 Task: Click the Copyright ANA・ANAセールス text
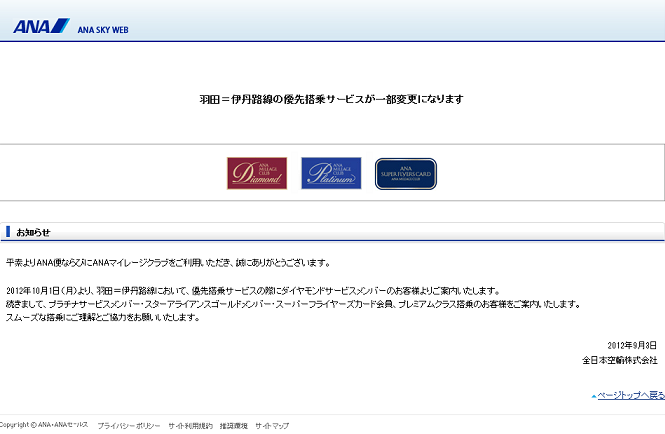click(44, 425)
